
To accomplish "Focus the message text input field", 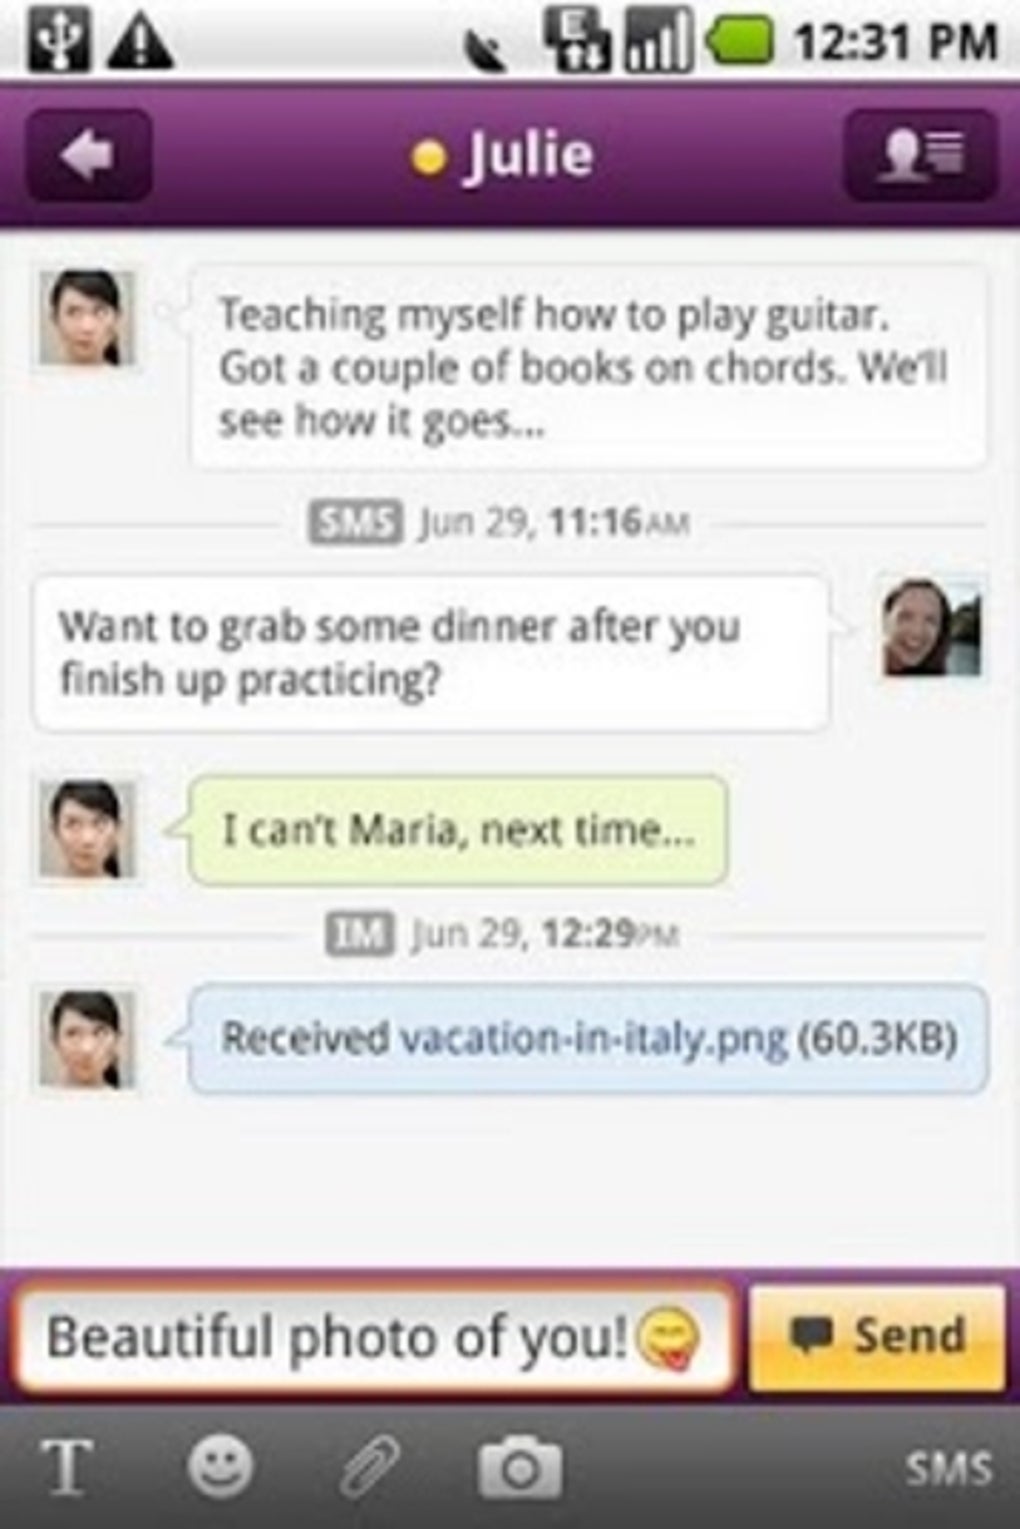I will pyautogui.click(x=375, y=1337).
